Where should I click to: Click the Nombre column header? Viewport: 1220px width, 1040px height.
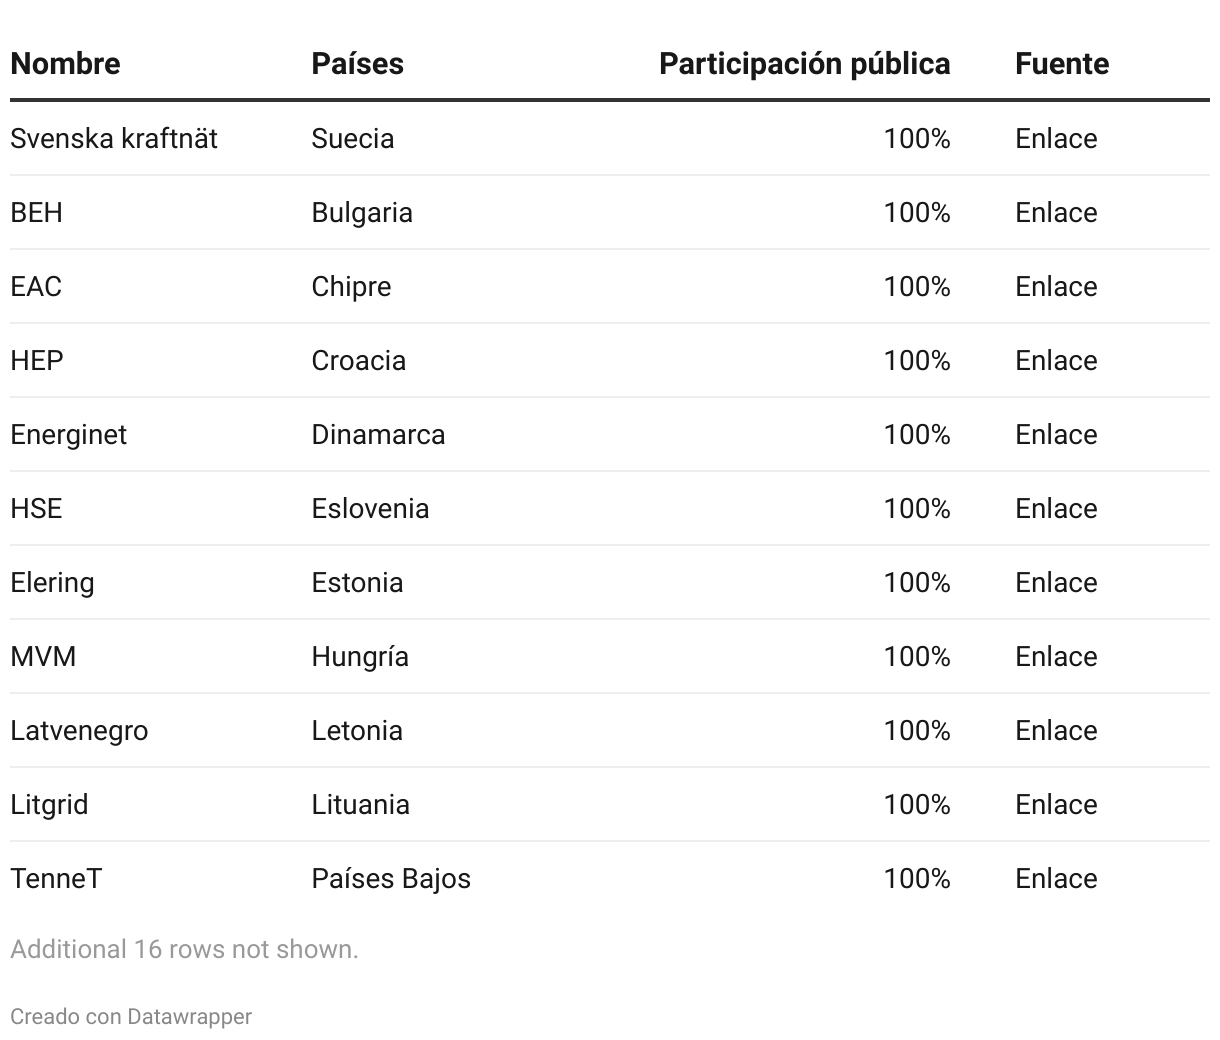pos(65,63)
